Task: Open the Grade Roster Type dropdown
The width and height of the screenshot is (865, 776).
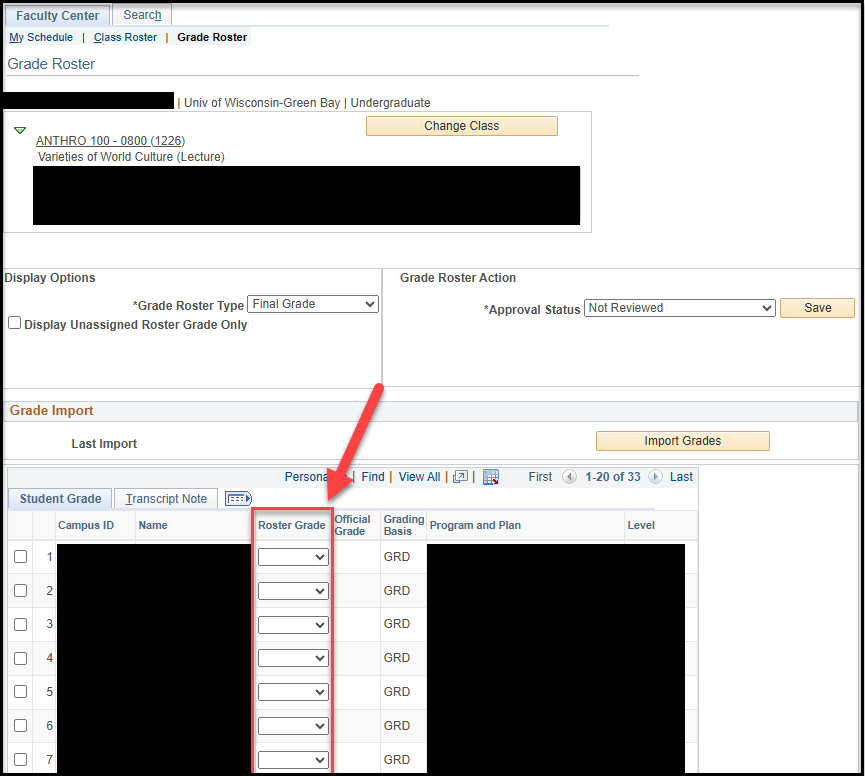Action: (314, 304)
